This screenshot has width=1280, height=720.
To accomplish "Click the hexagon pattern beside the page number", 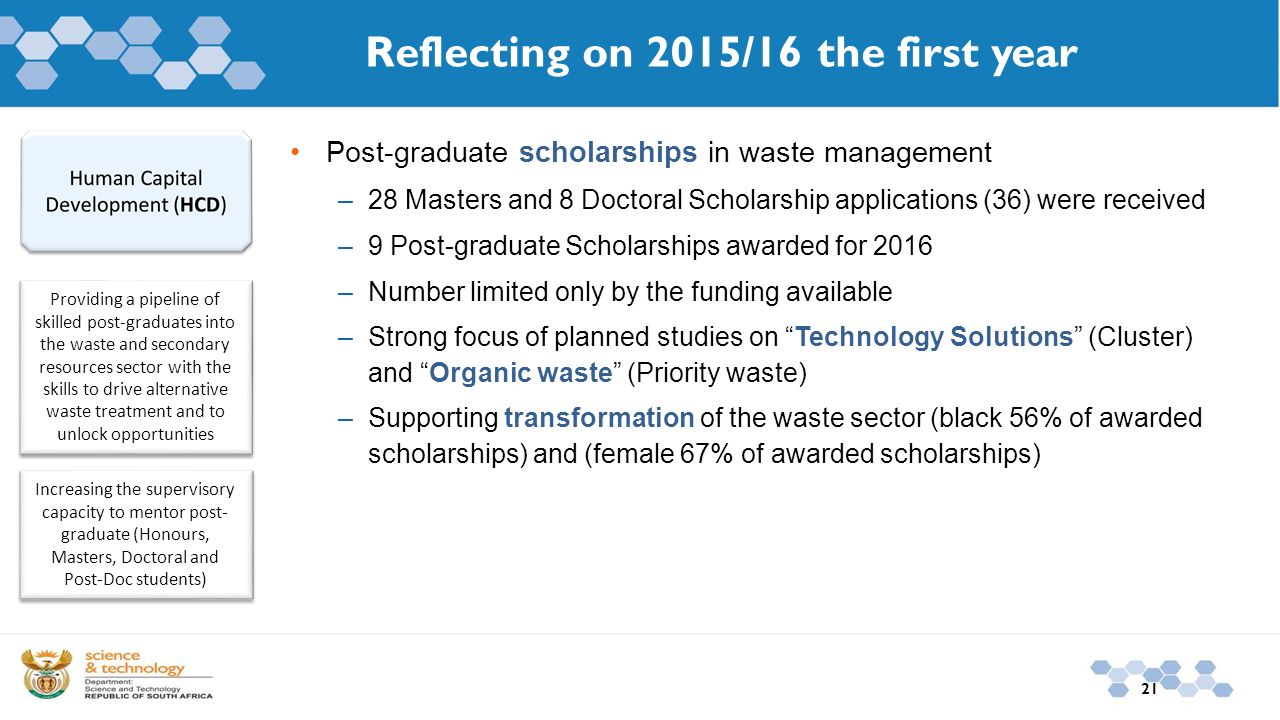I will tap(1161, 678).
